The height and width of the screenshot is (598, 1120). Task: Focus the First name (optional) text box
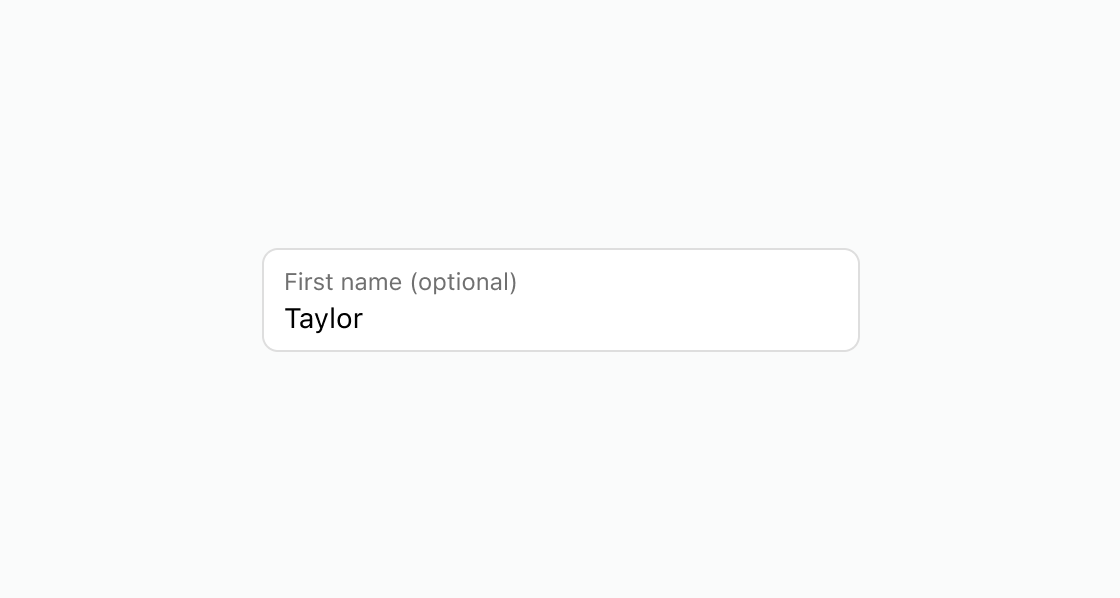click(x=560, y=318)
